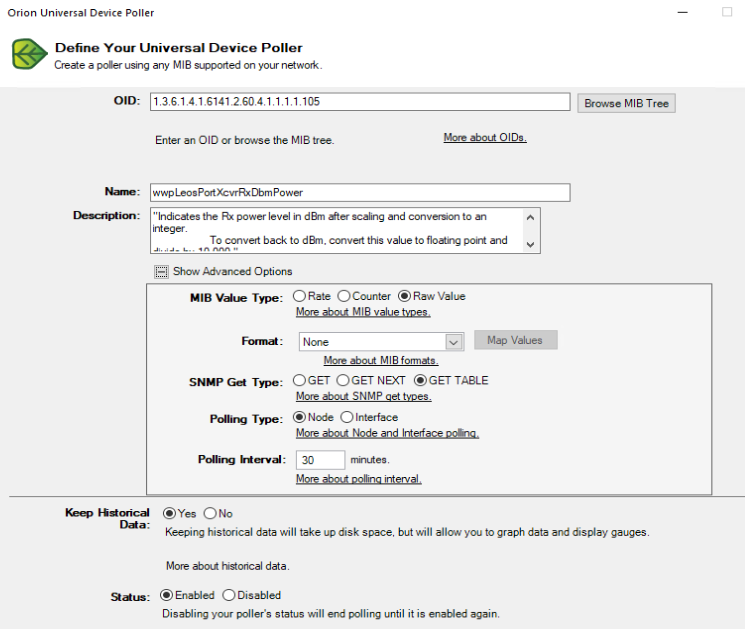745x629 pixels.
Task: Open More about Node and Interface polling link
Action: [387, 433]
